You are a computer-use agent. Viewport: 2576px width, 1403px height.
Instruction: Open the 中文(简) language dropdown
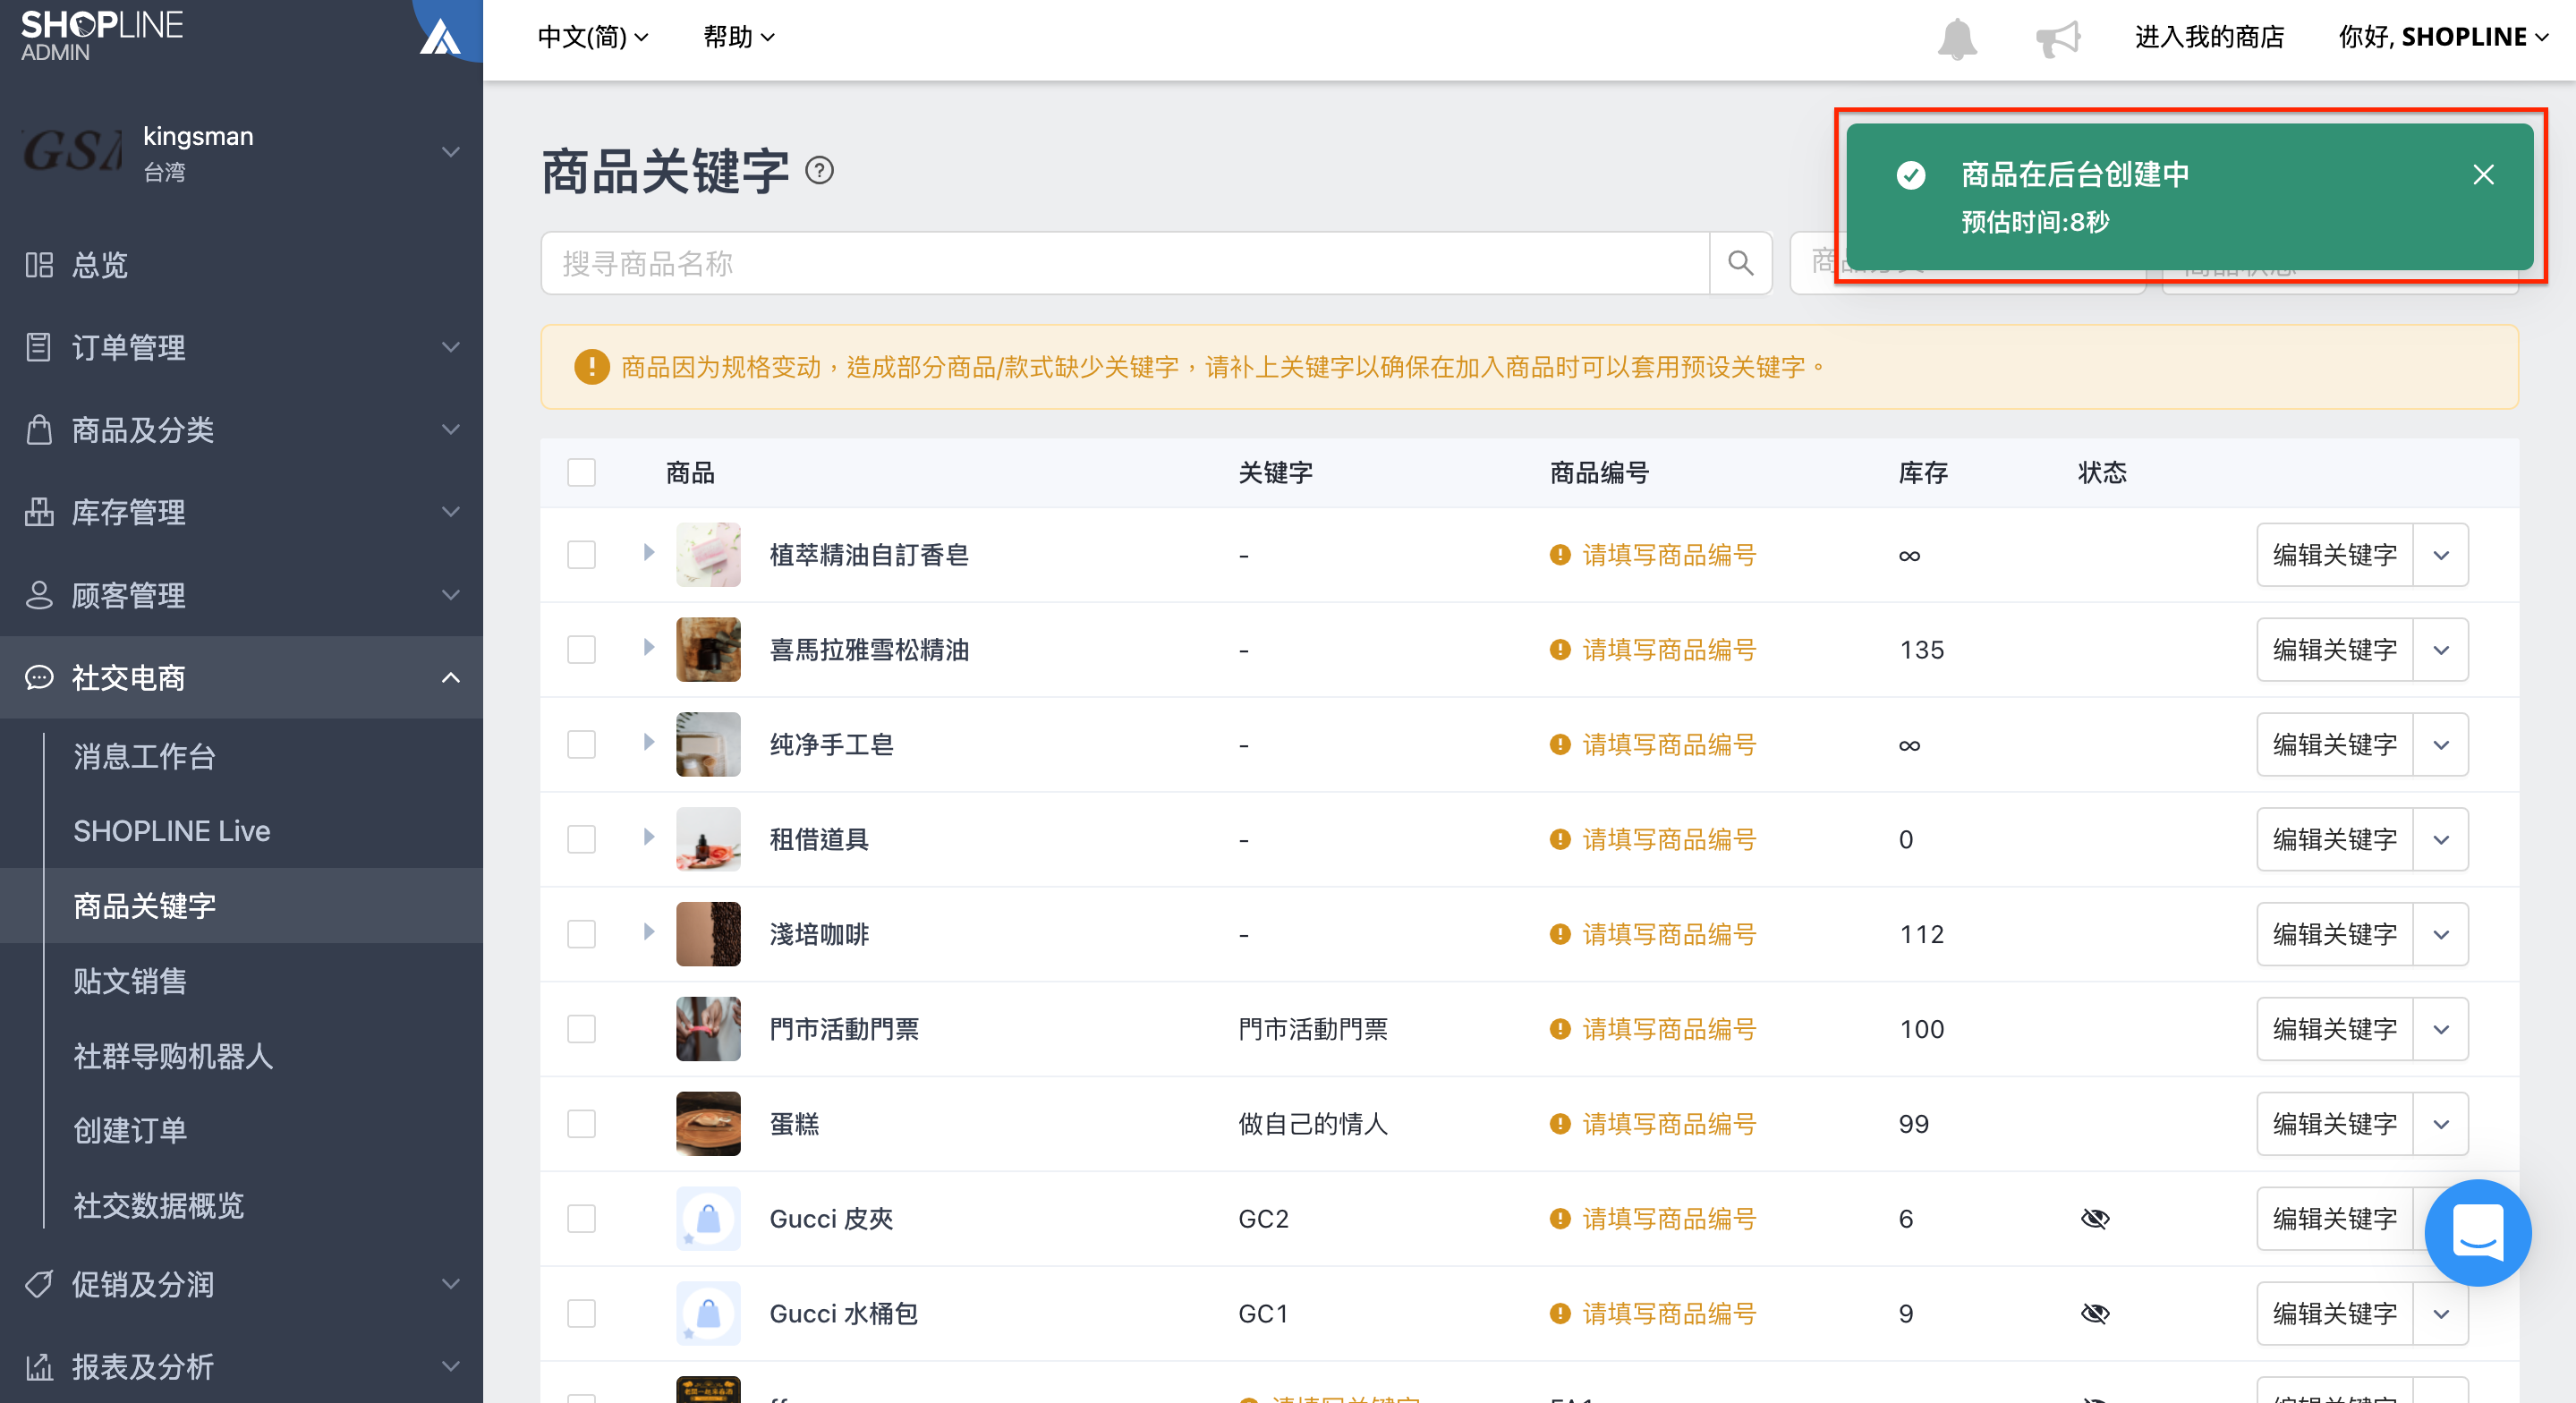coord(593,37)
